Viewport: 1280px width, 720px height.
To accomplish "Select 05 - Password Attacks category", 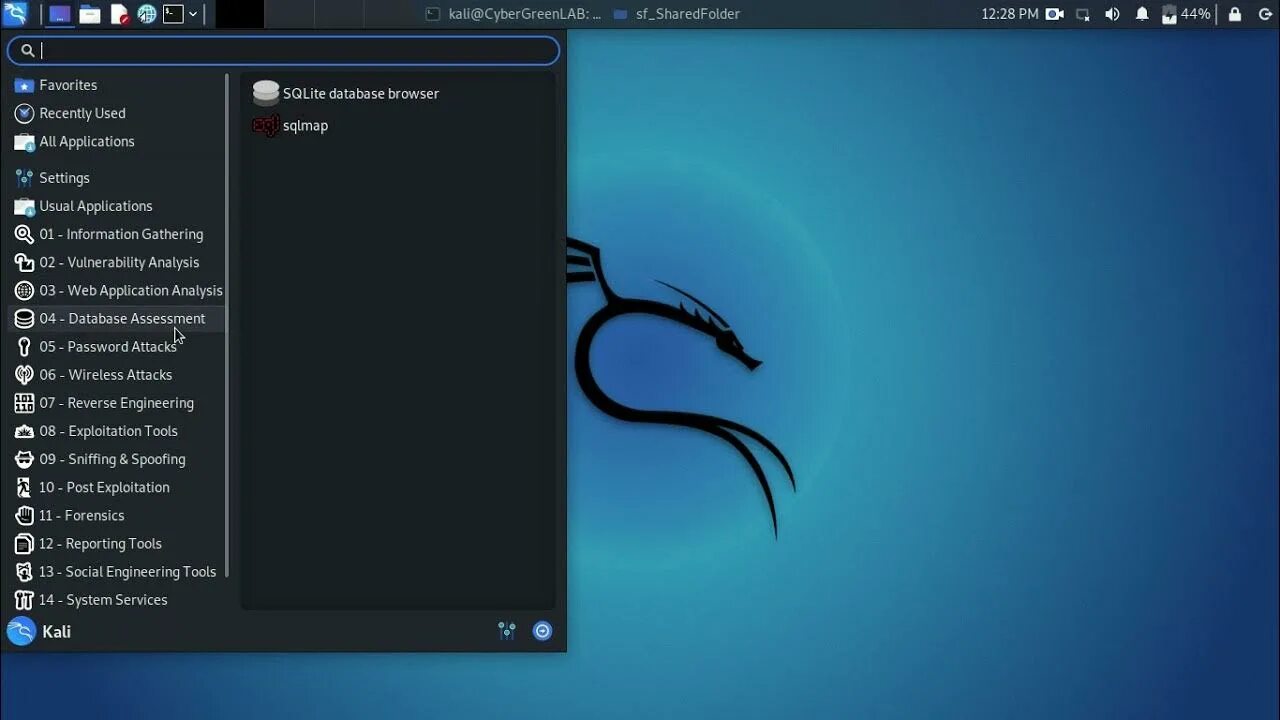I will point(118,346).
